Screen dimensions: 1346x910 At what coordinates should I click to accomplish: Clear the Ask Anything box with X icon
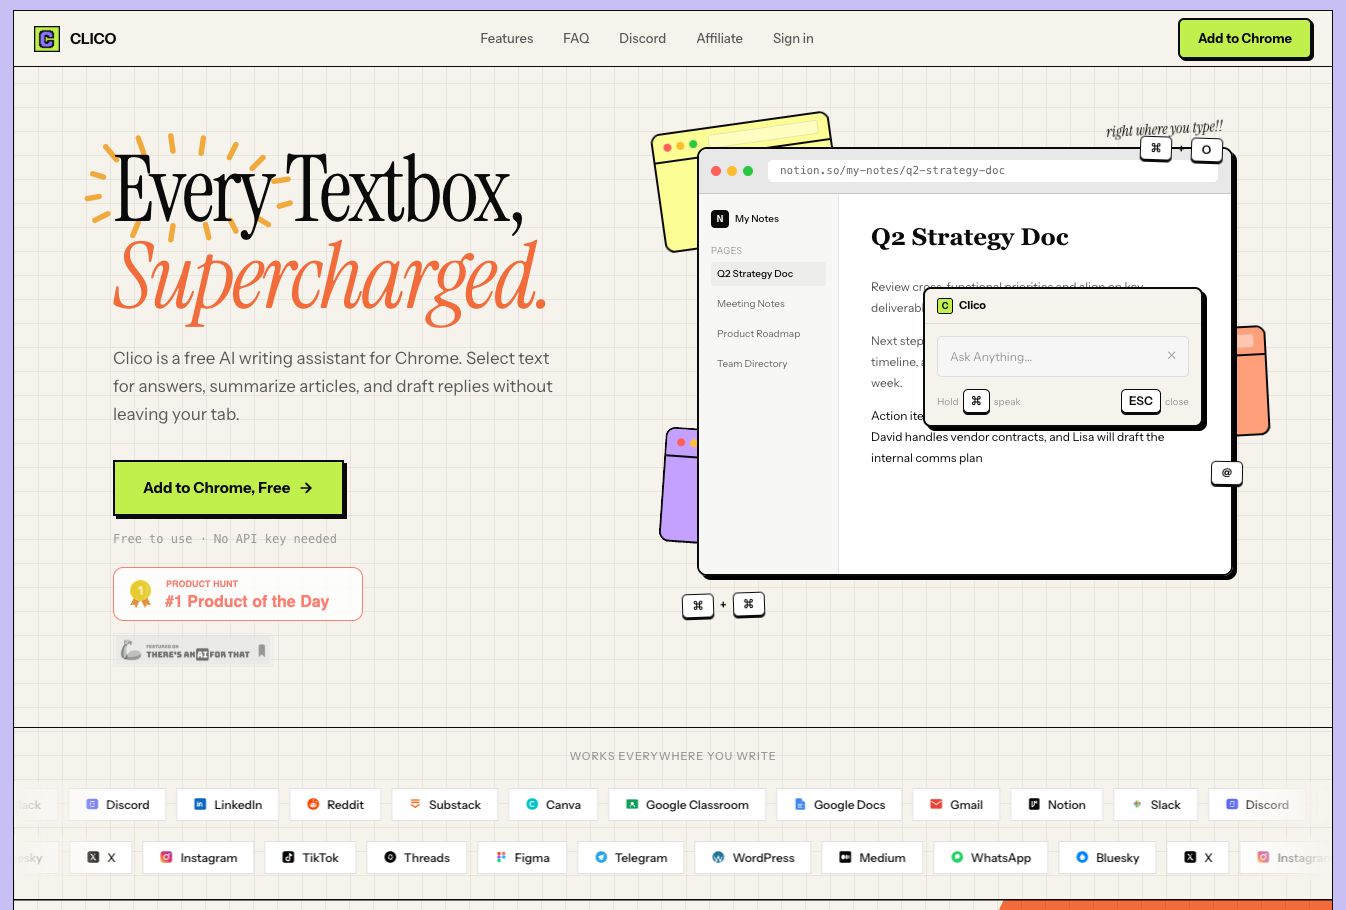1171,356
